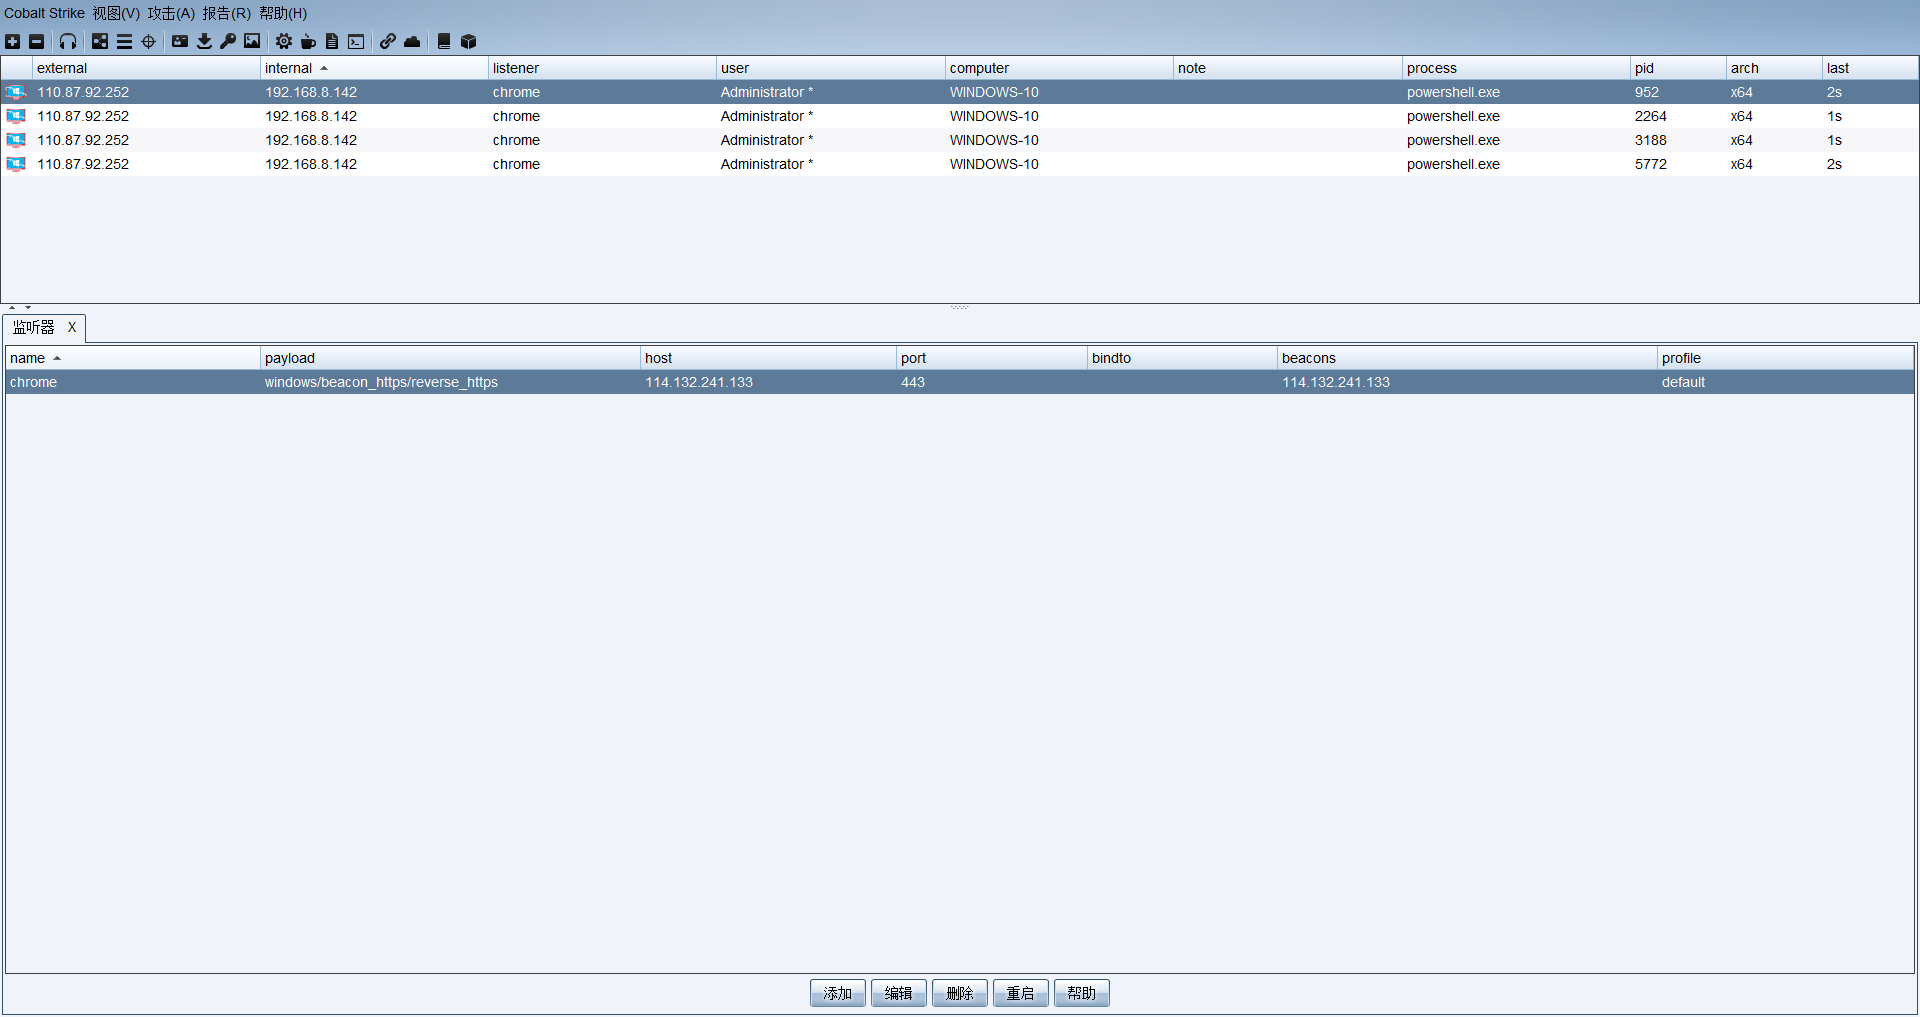Sort sessions by note column header
Screen dimensions: 1920x1017
click(x=1288, y=68)
